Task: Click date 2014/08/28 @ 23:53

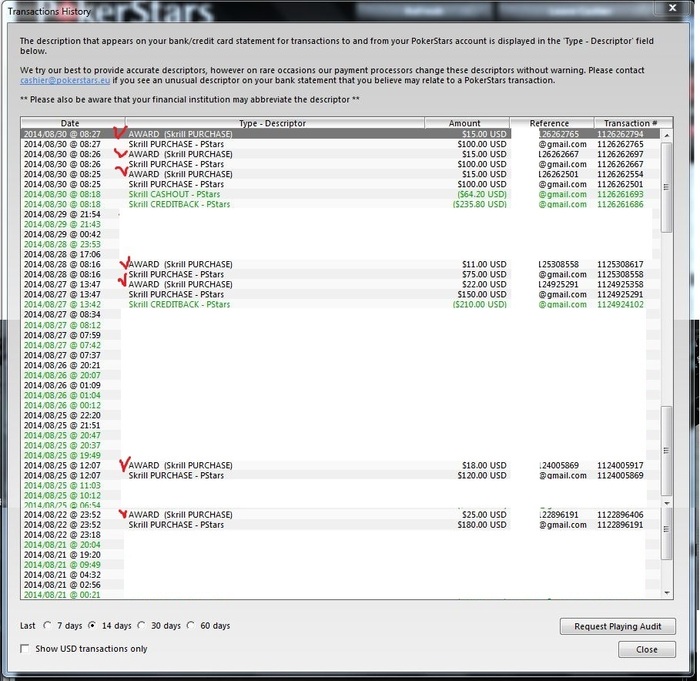Action: (62, 244)
